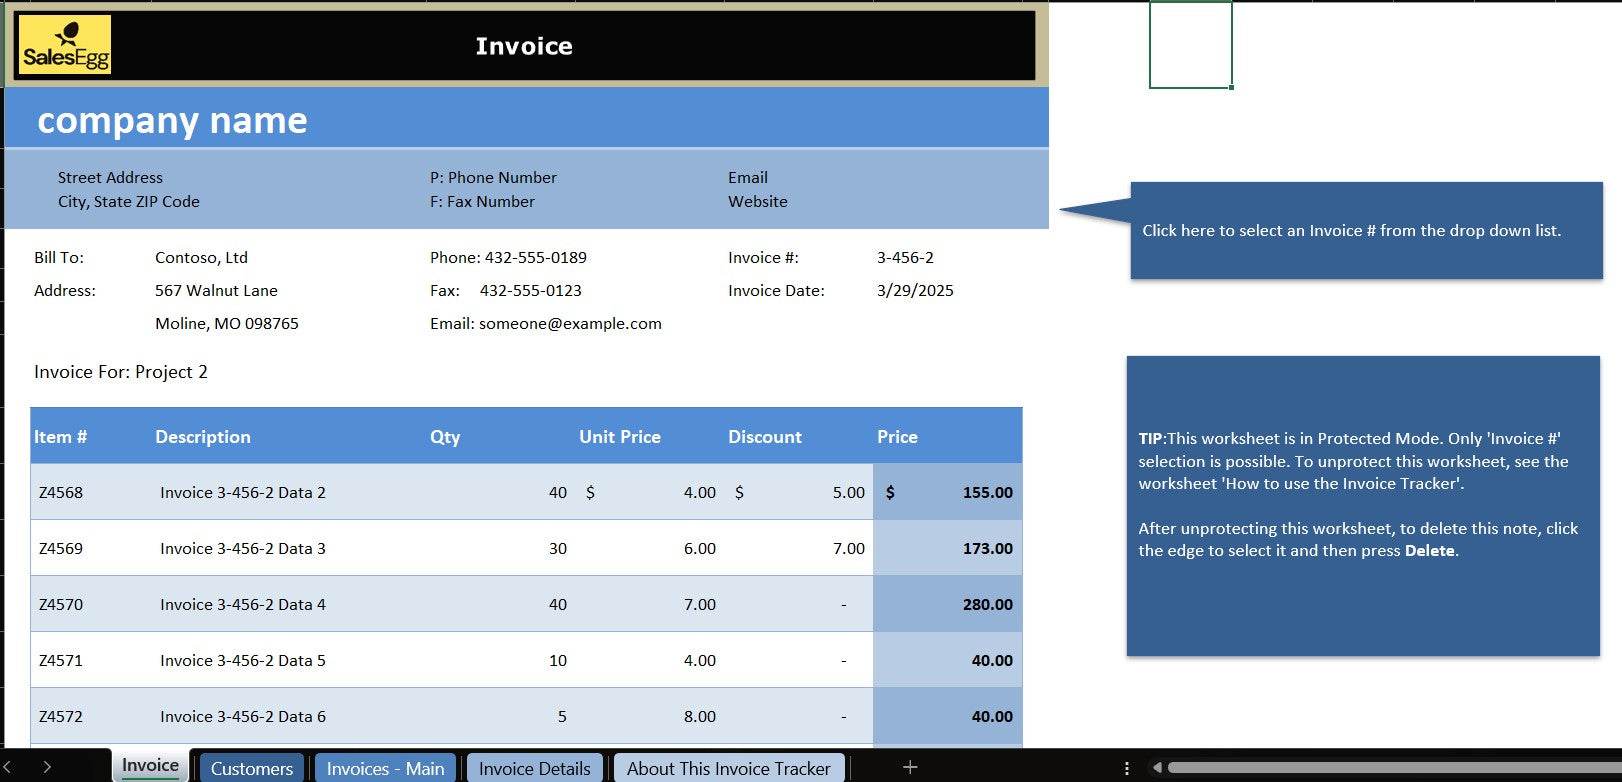Click the horizontal scrollbar left arrow

(1157, 768)
